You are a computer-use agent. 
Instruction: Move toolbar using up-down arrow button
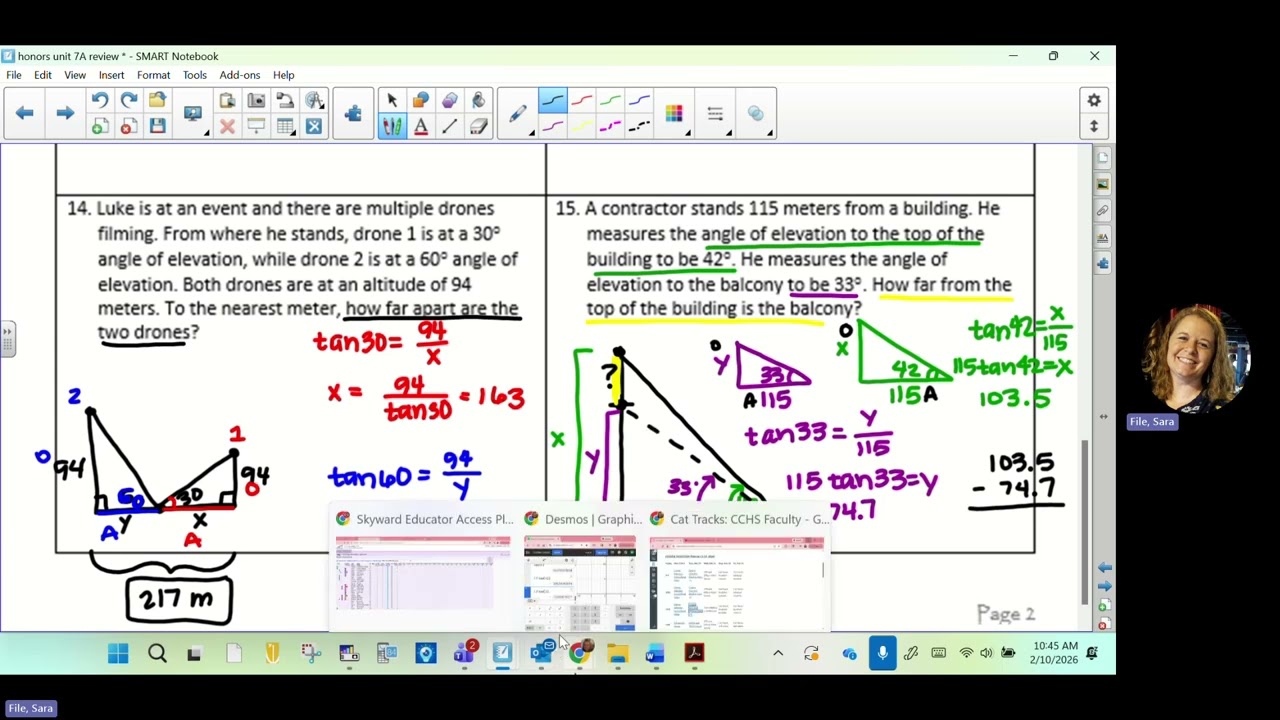(1094, 127)
